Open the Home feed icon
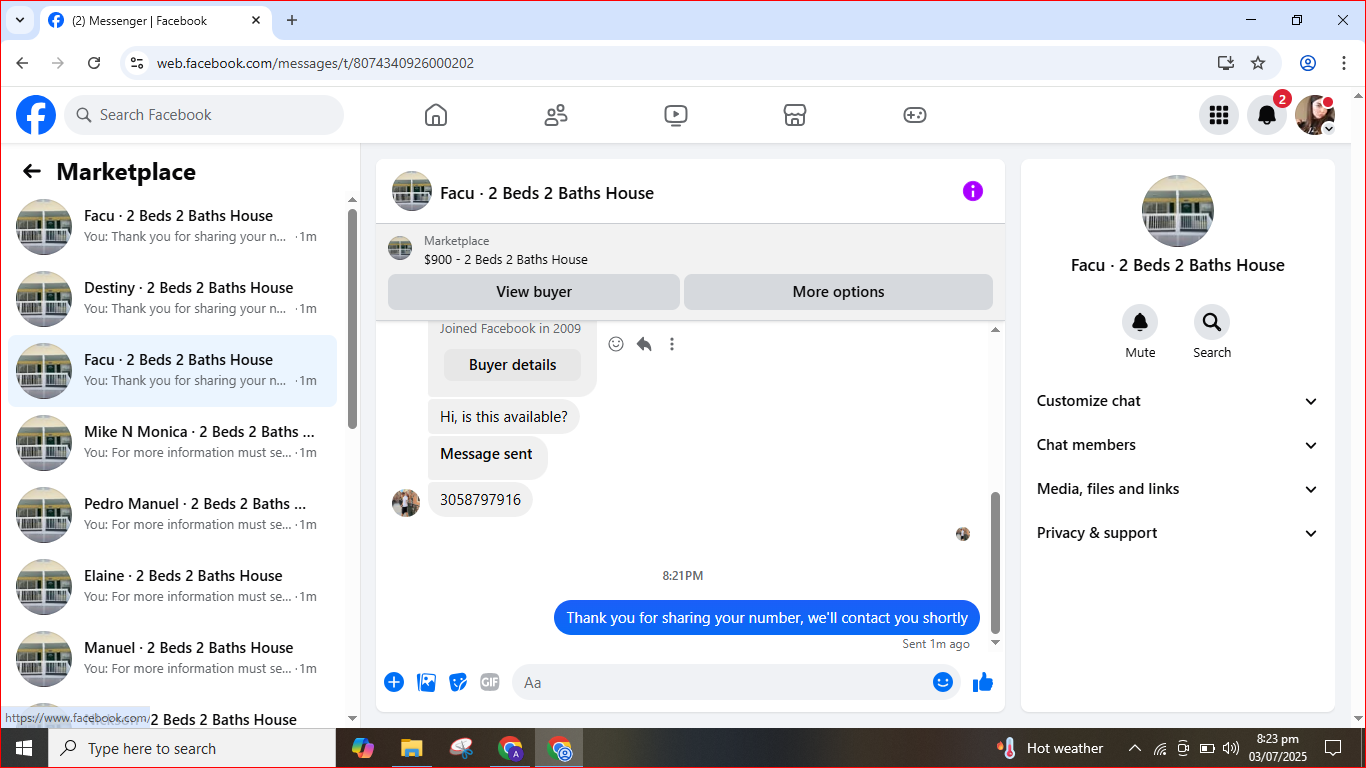This screenshot has width=1366, height=768. pos(436,115)
